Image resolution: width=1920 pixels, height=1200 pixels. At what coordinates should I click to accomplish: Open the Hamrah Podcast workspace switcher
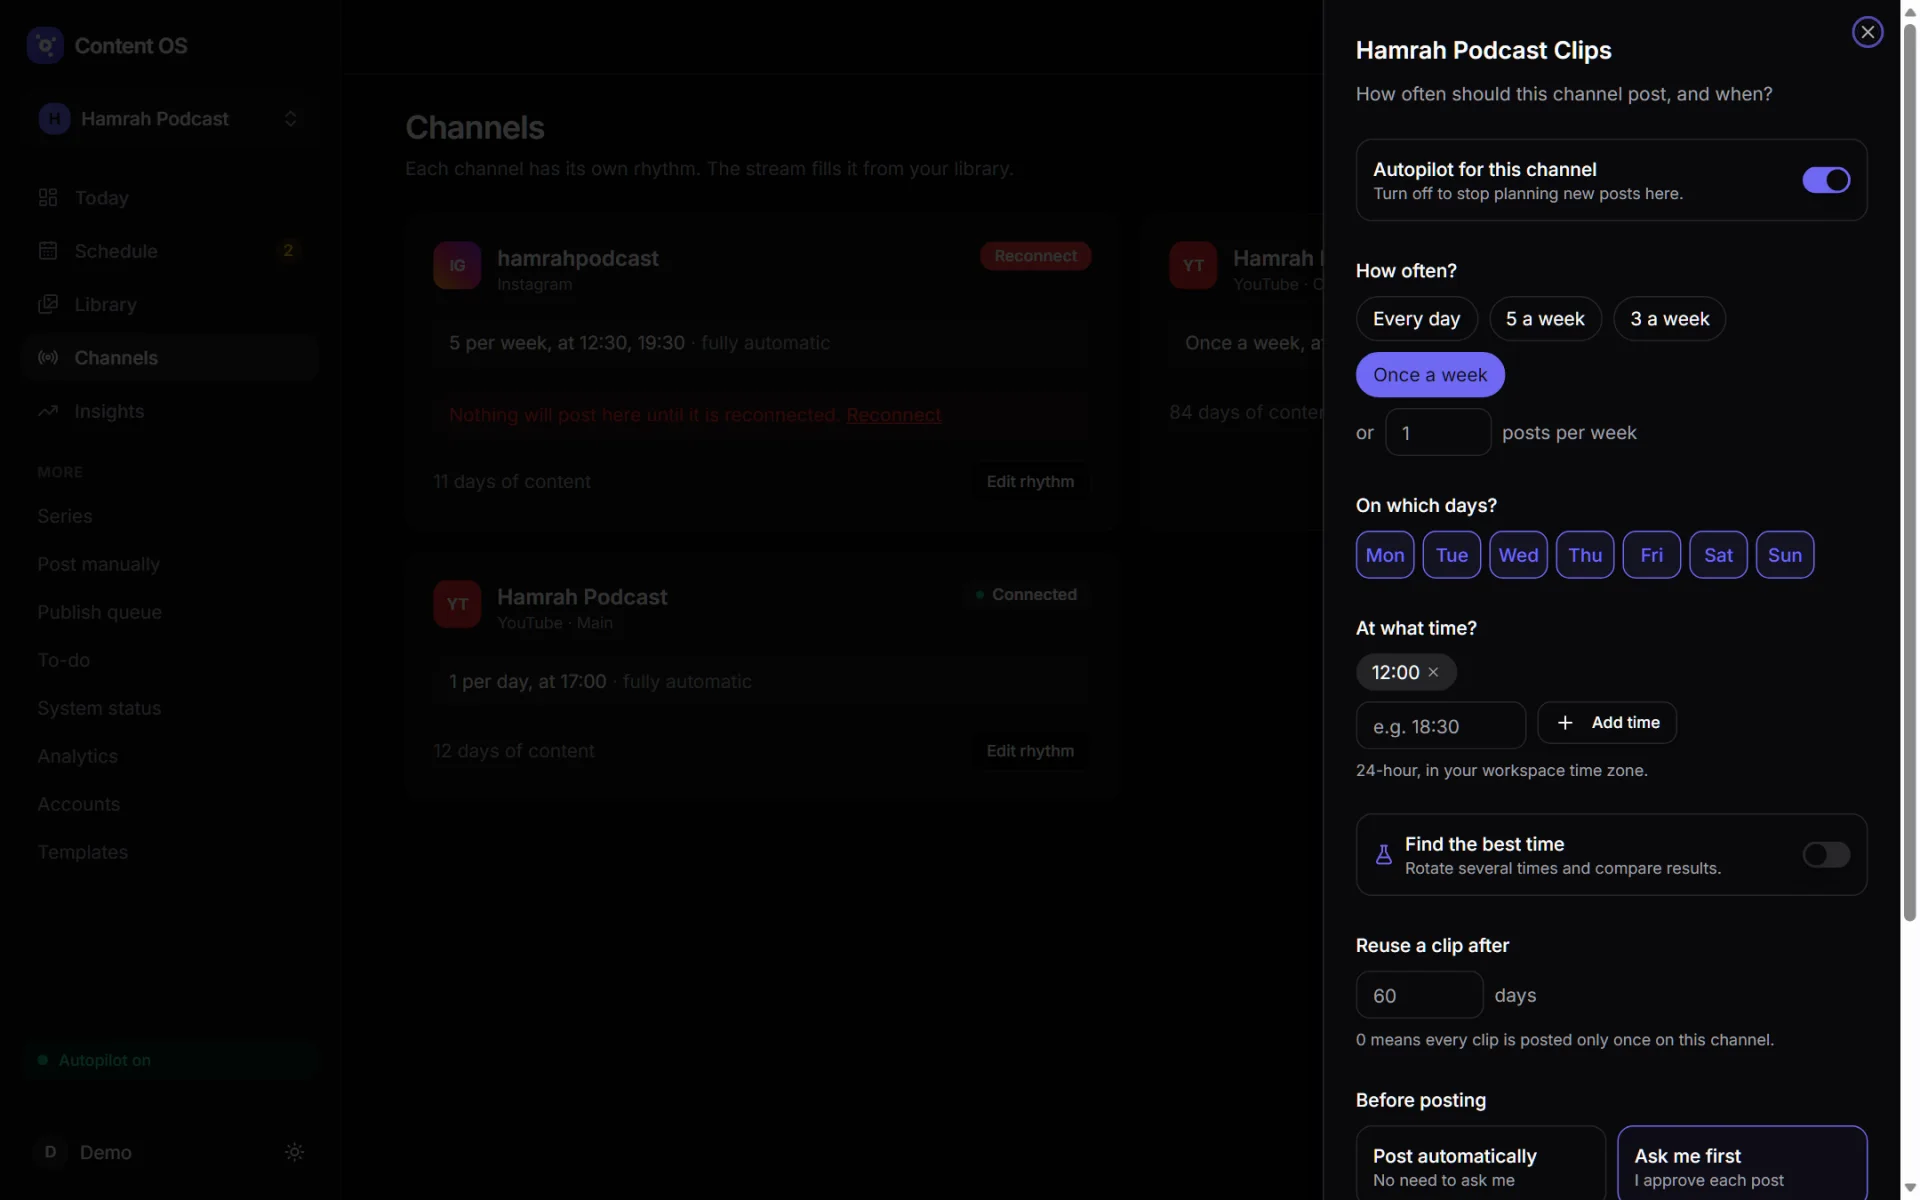tap(170, 118)
